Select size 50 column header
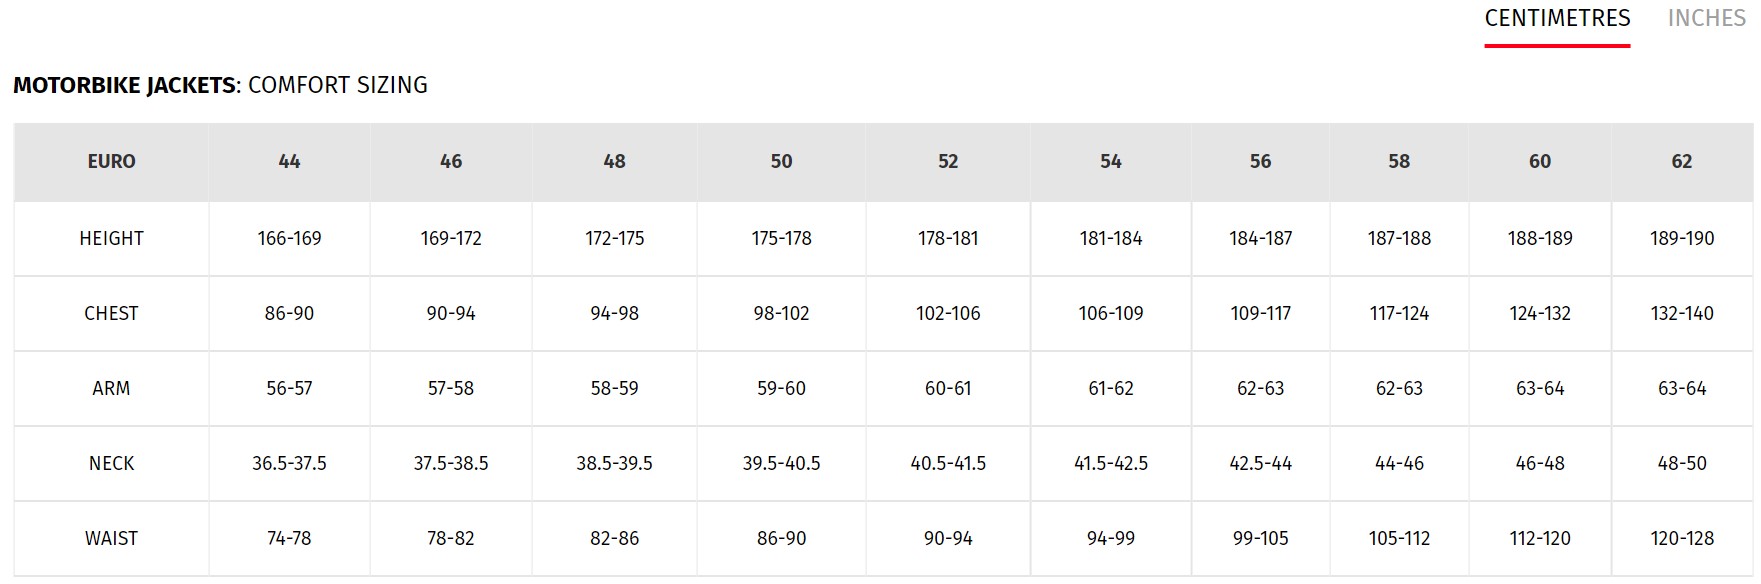Image resolution: width=1761 pixels, height=584 pixels. click(x=781, y=162)
